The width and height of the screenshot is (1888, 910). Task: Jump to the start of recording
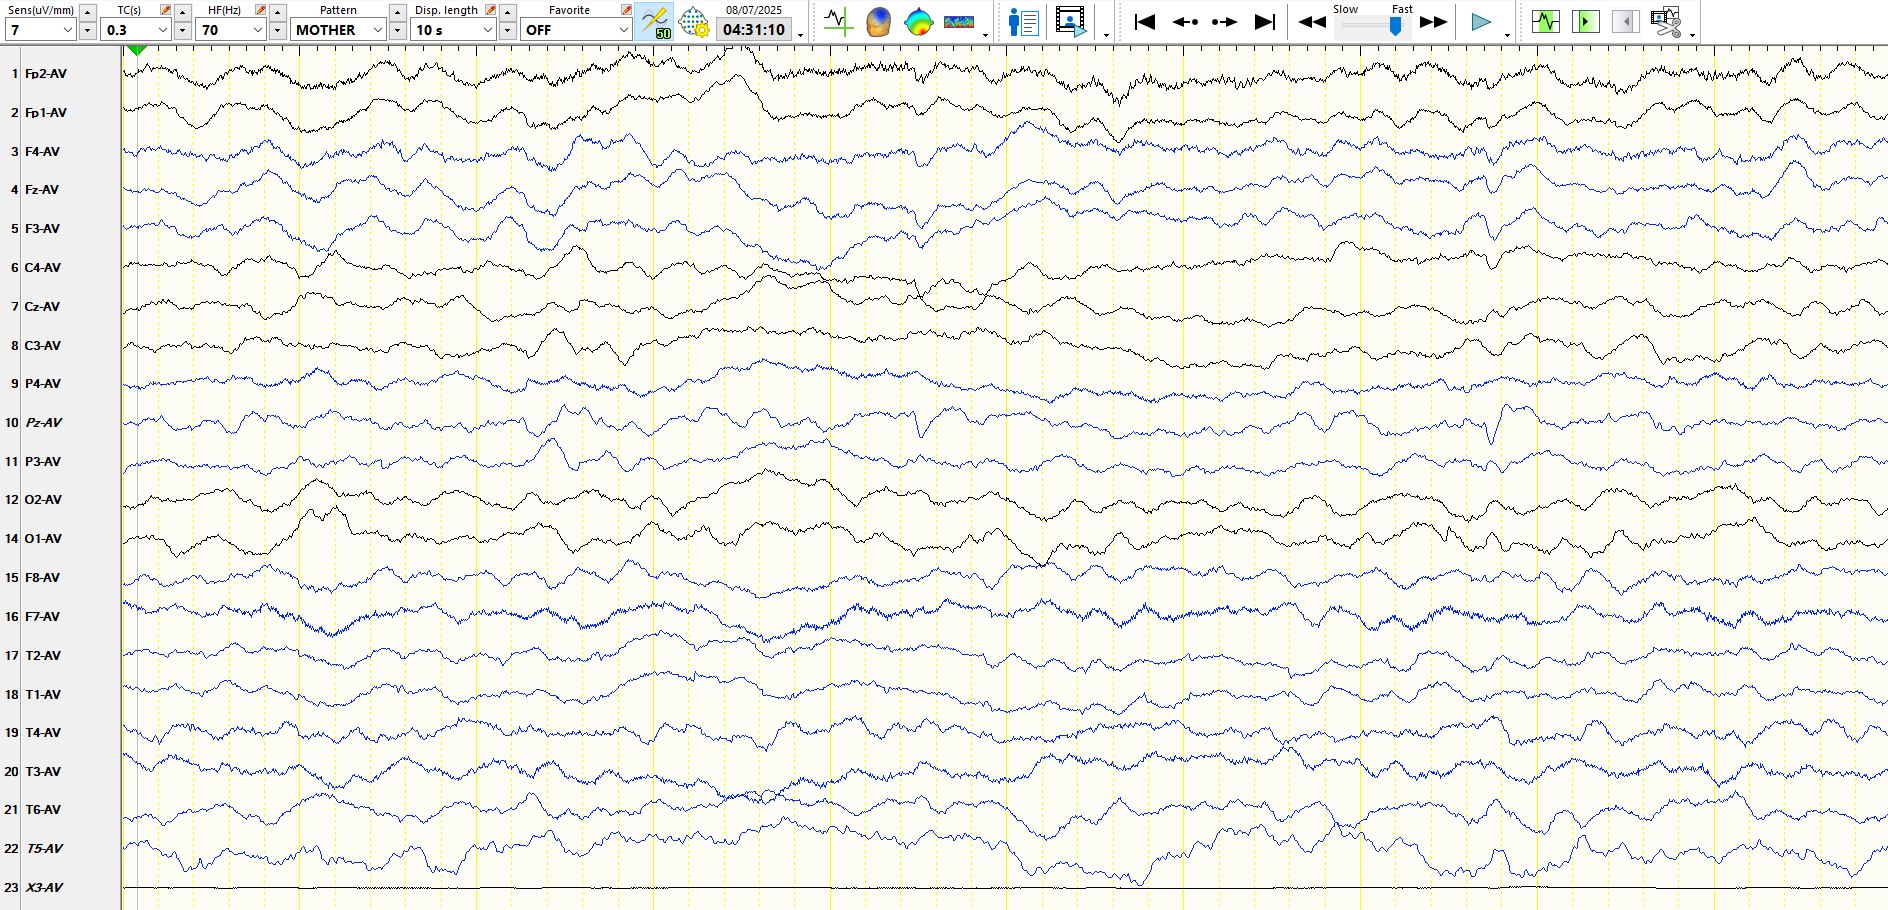click(x=1145, y=22)
